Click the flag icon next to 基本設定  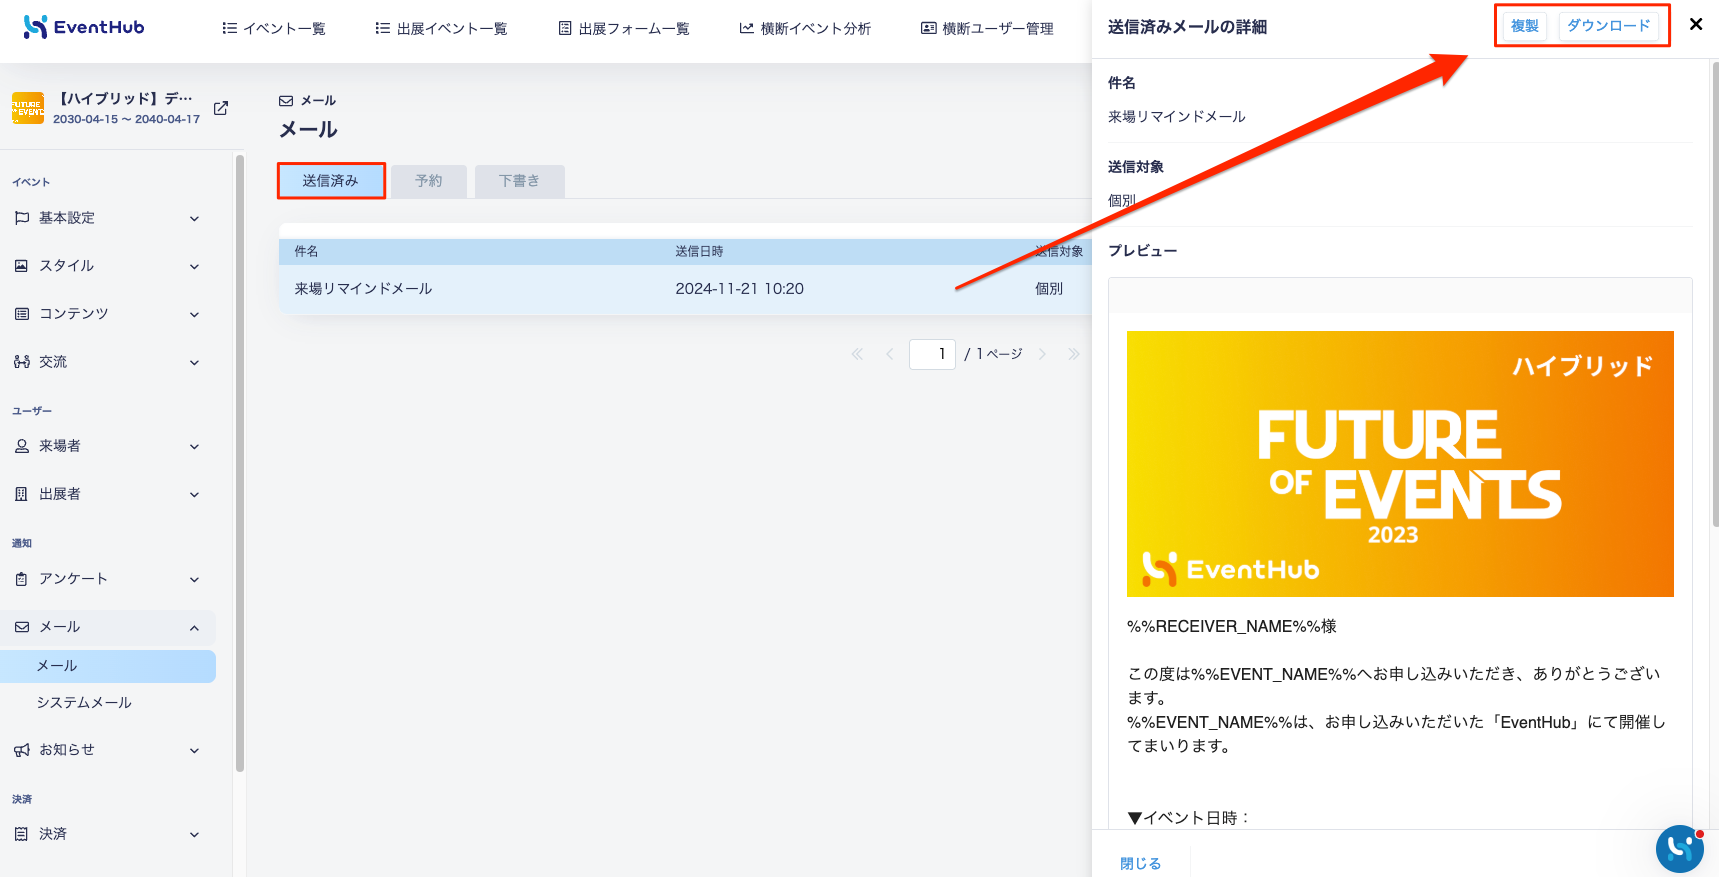(22, 218)
